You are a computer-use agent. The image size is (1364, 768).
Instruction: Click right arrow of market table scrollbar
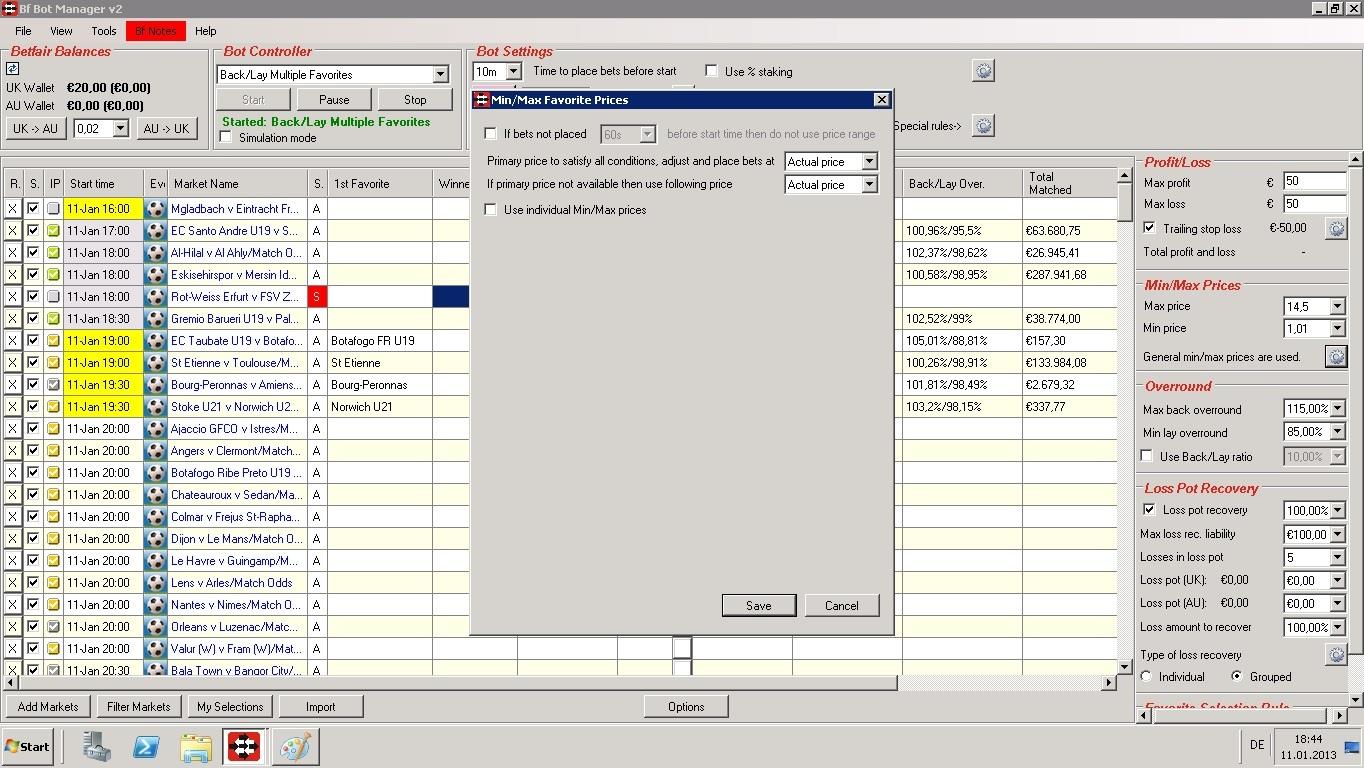click(1108, 683)
